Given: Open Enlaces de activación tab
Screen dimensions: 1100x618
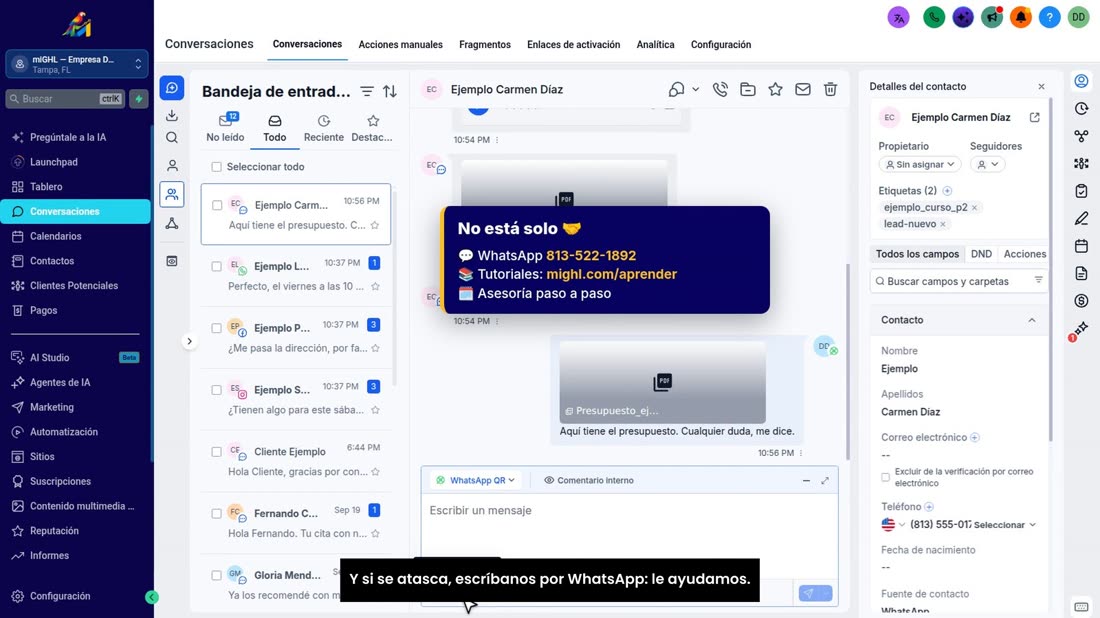Looking at the screenshot, I should click(573, 45).
